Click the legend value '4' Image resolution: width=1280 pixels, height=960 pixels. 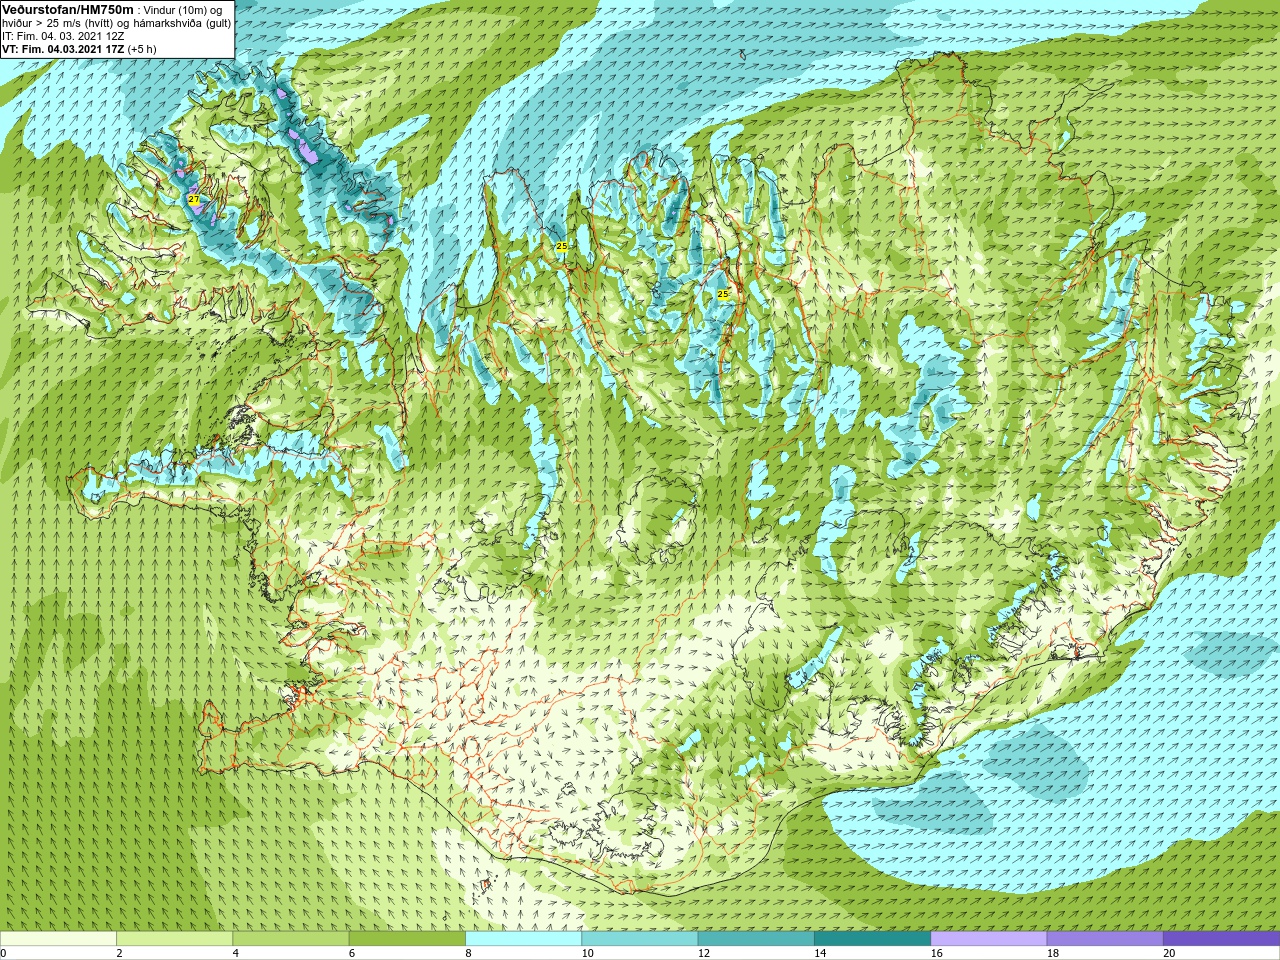tap(235, 953)
